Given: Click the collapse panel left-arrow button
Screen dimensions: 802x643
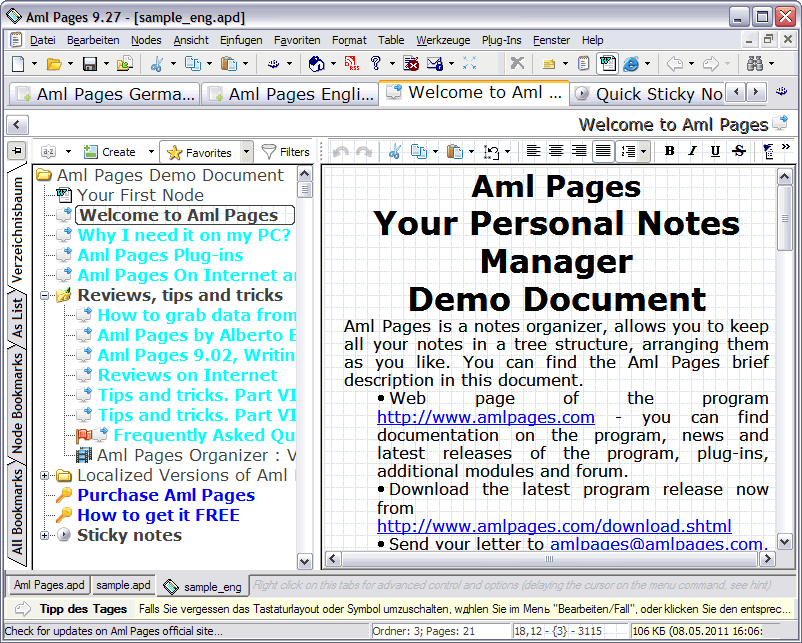Looking at the screenshot, I should tap(17, 124).
